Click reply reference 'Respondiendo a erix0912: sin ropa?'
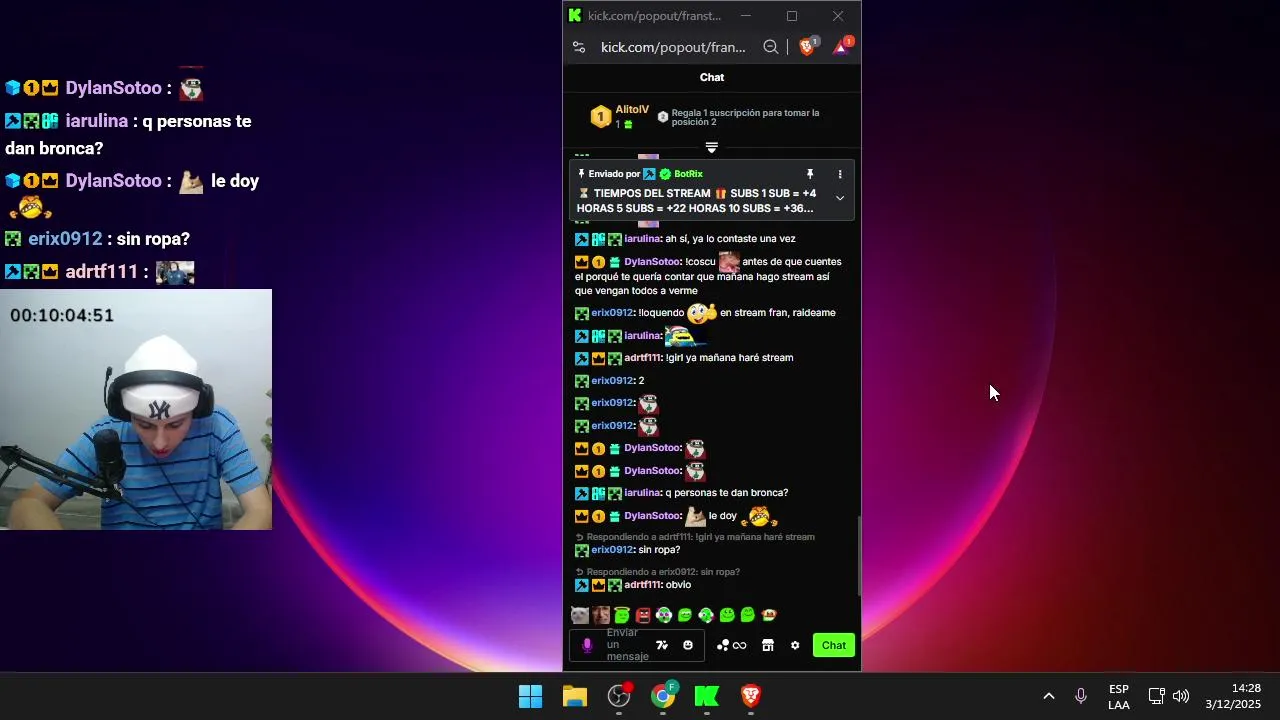 (x=663, y=572)
